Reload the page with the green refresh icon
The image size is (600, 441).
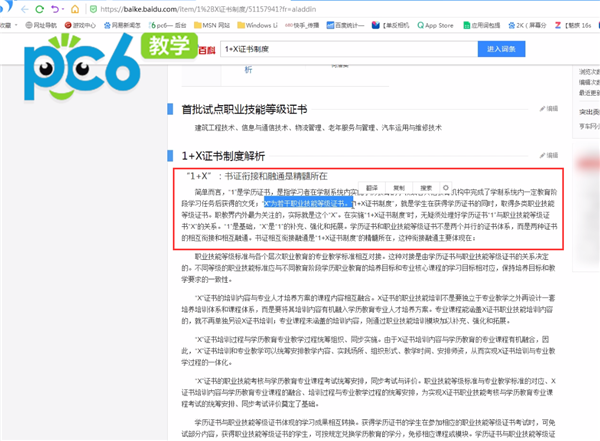click(x=39, y=9)
